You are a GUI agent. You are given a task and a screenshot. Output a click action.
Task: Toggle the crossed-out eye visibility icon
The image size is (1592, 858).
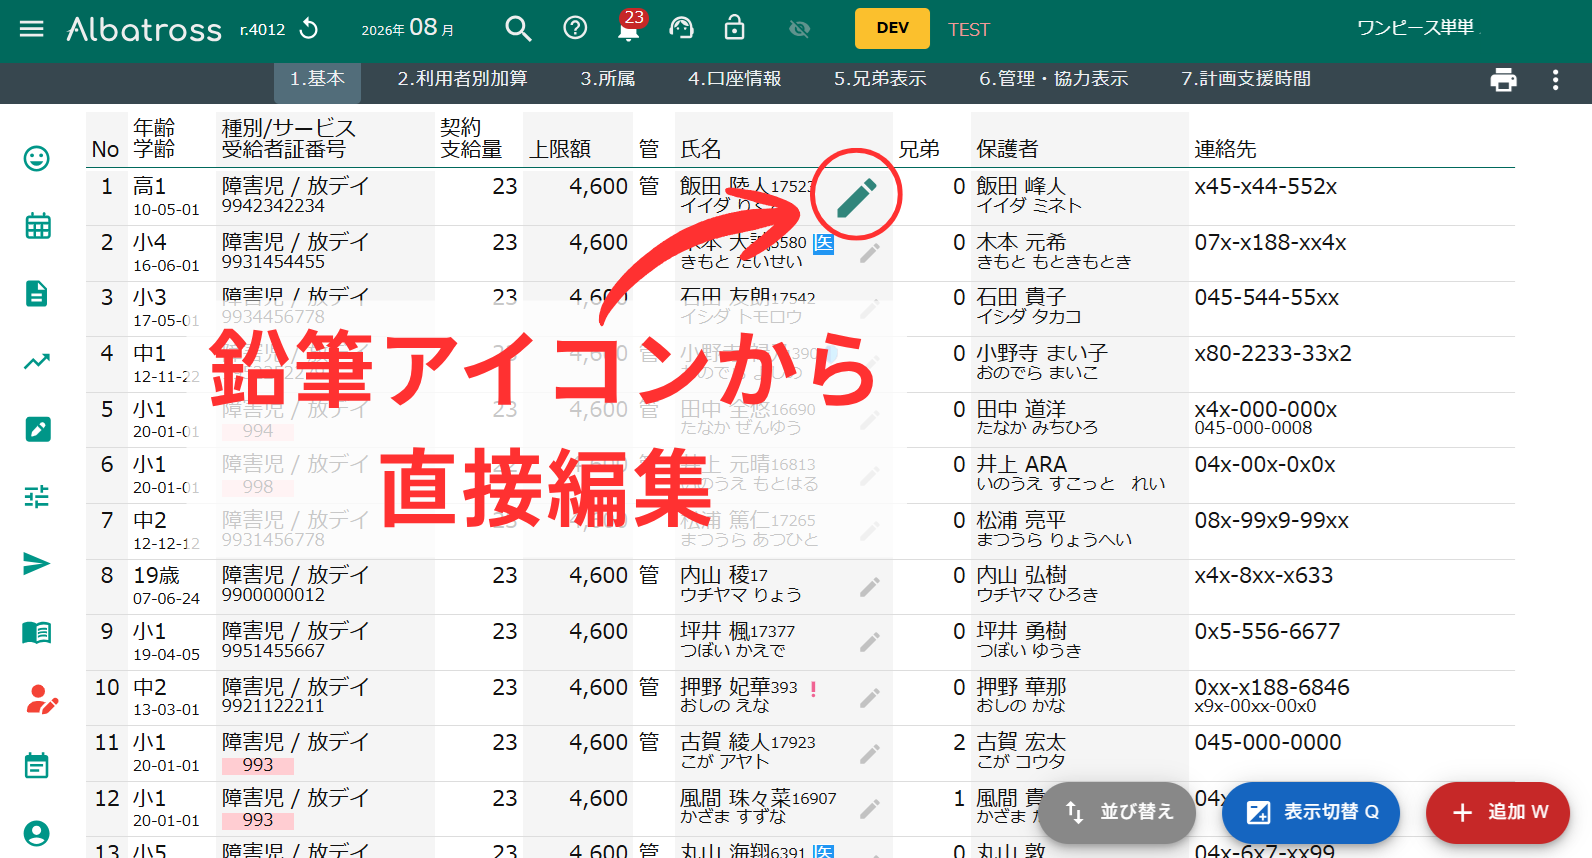pyautogui.click(x=799, y=29)
